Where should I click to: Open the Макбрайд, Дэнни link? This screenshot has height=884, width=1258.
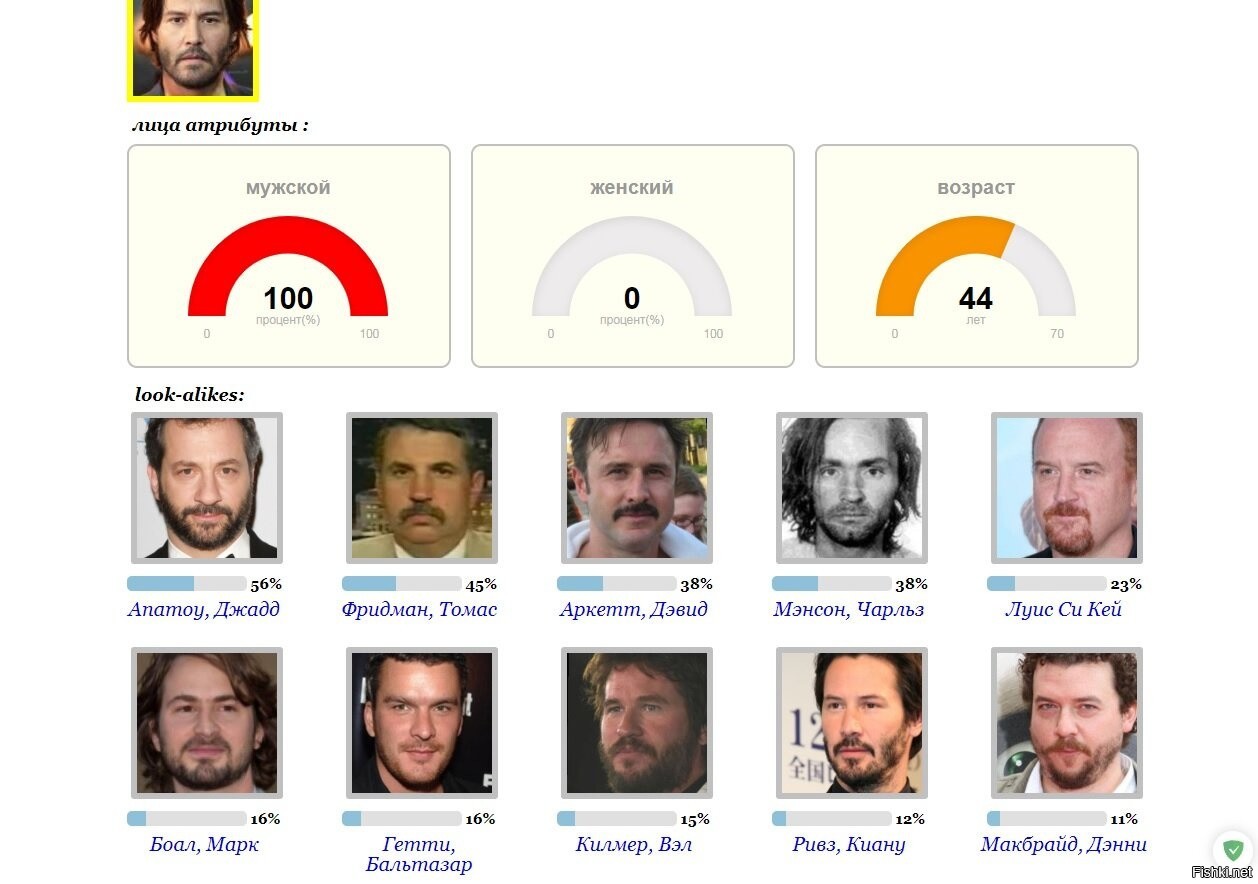click(x=1064, y=844)
